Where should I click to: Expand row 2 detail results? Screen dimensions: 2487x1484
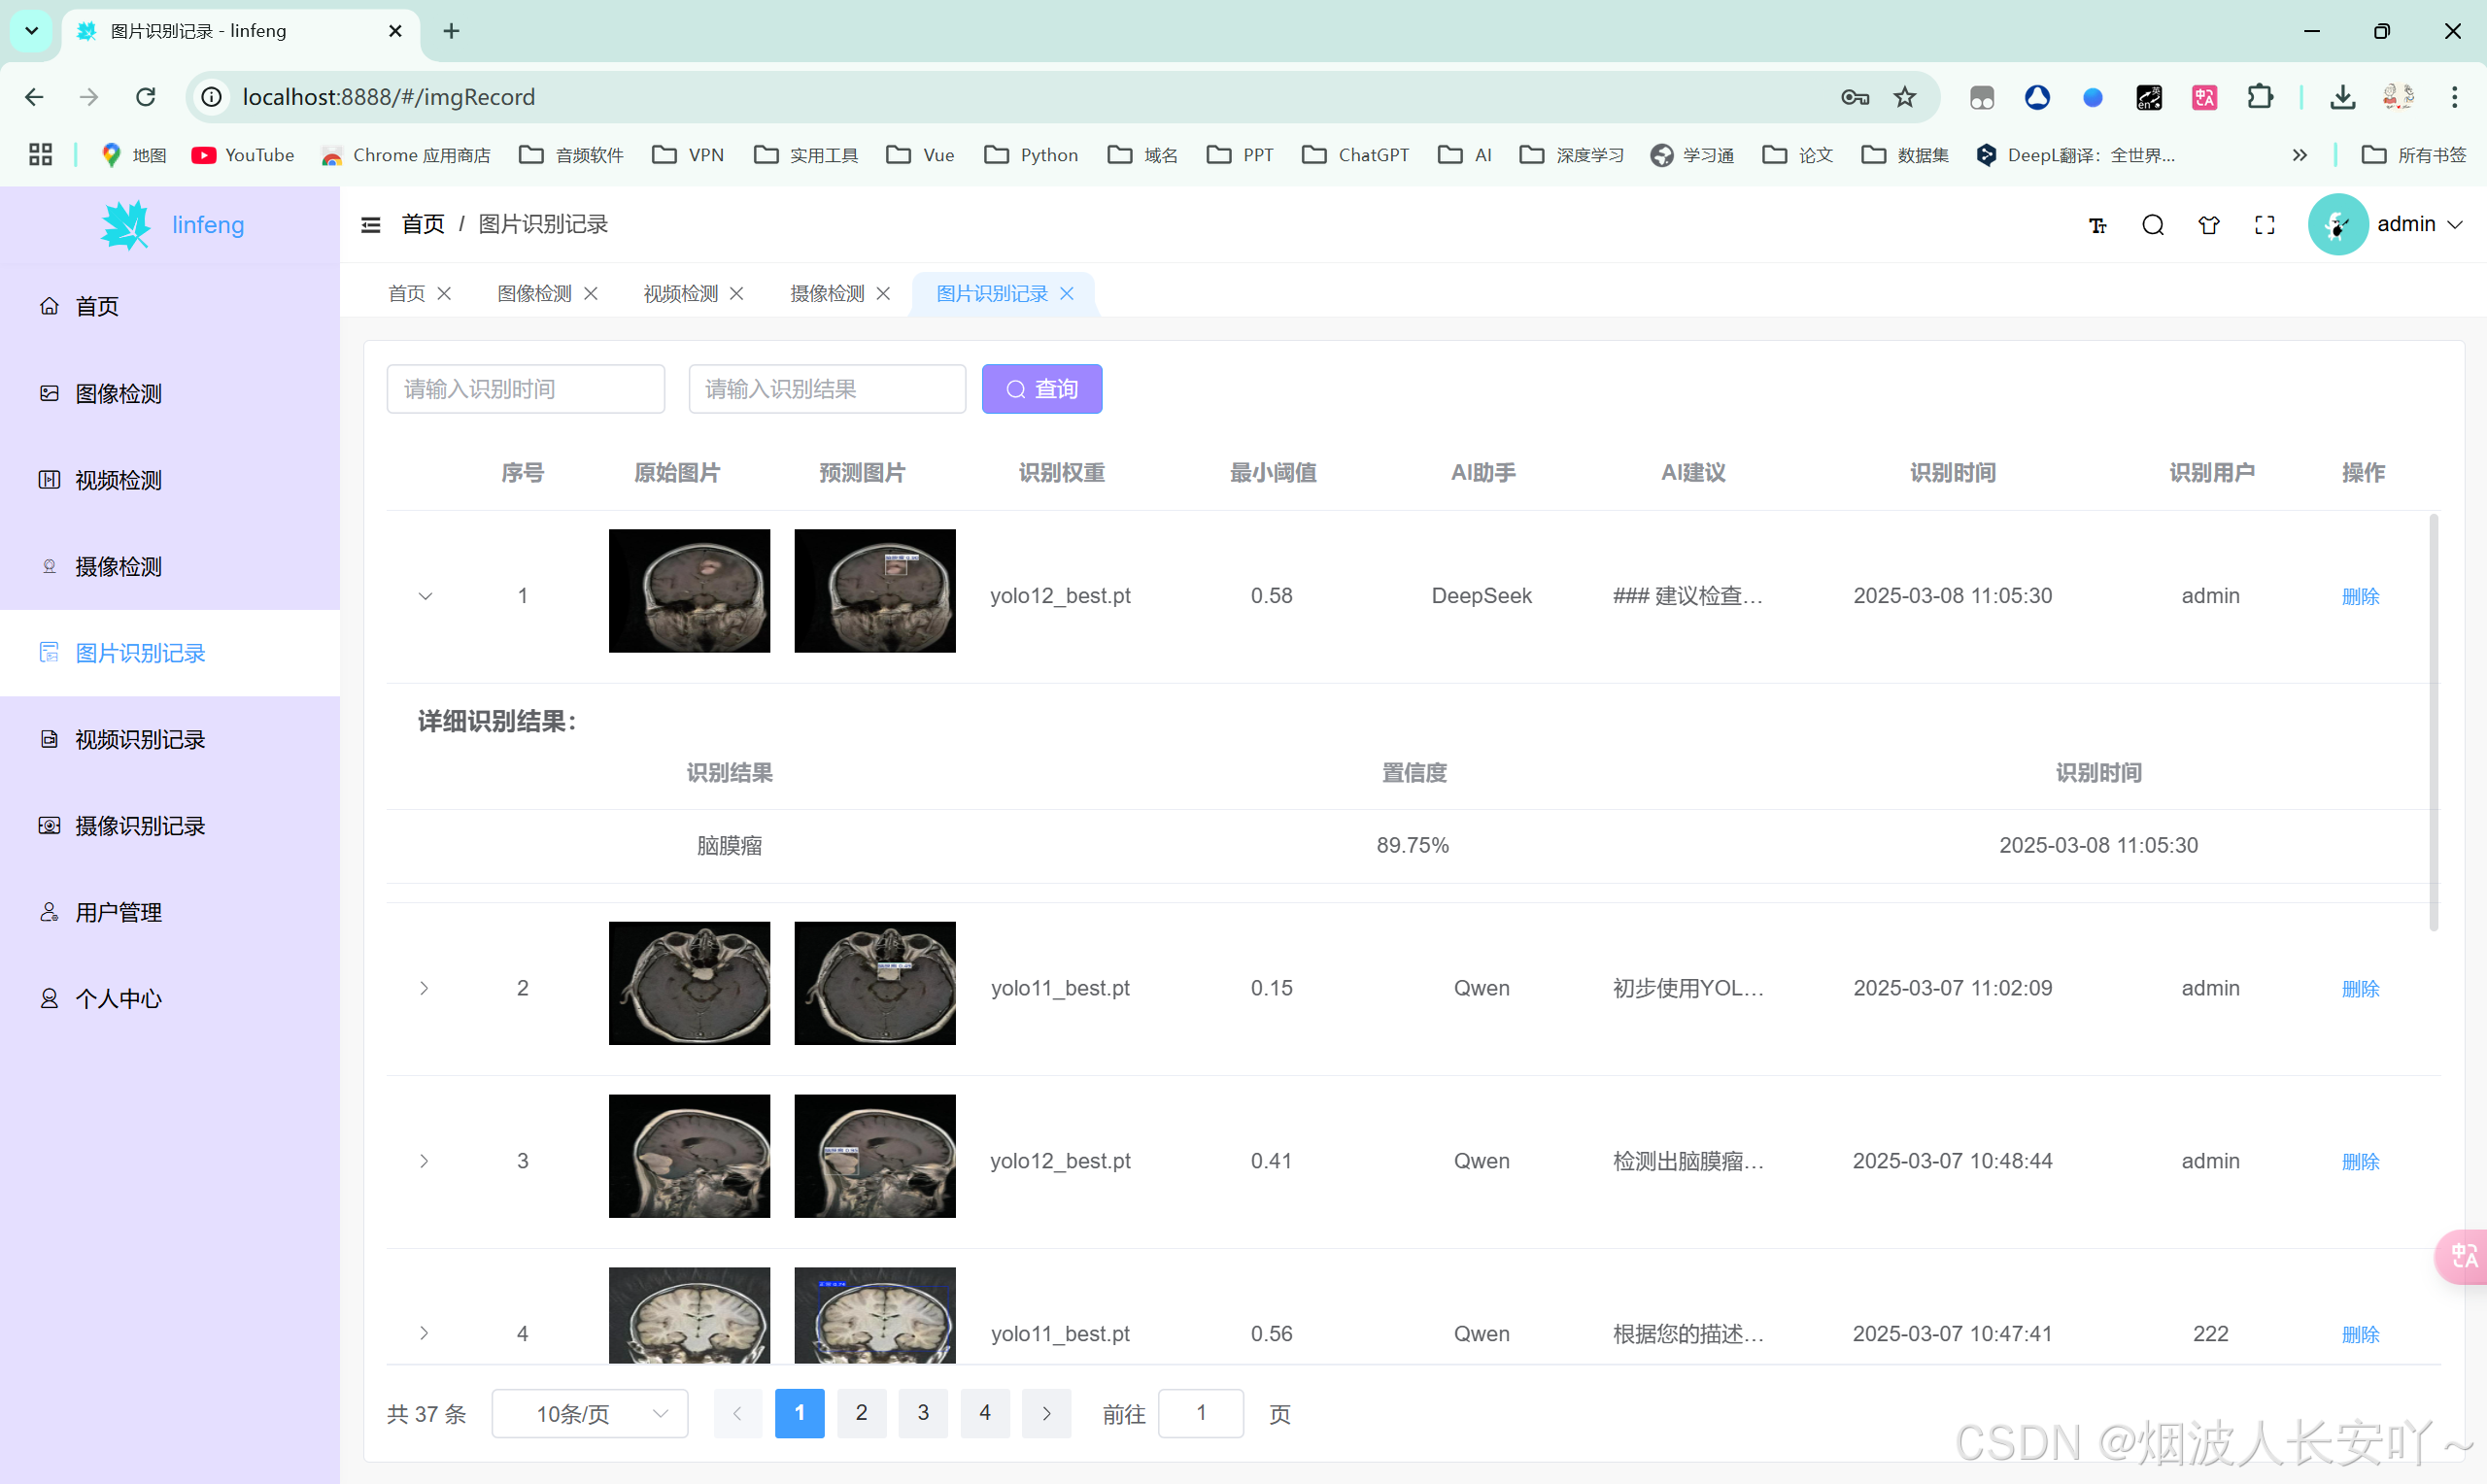424,988
